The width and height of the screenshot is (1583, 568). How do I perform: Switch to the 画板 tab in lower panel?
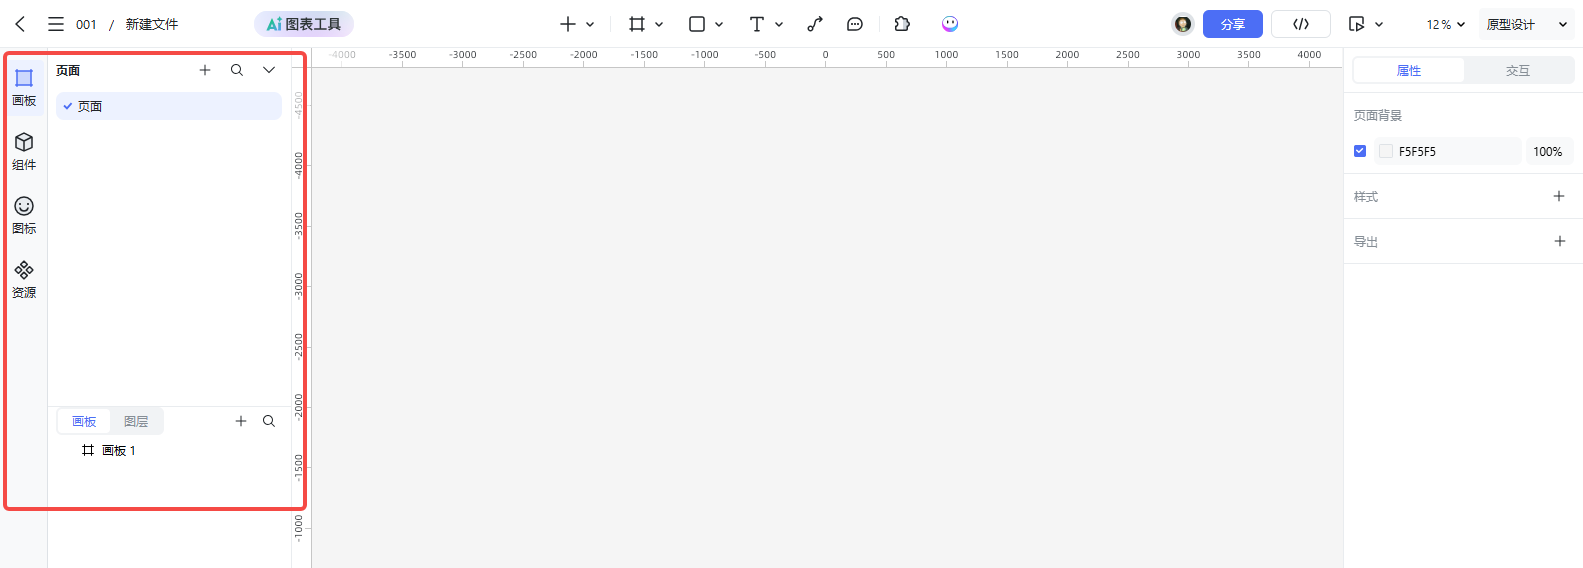tap(84, 422)
